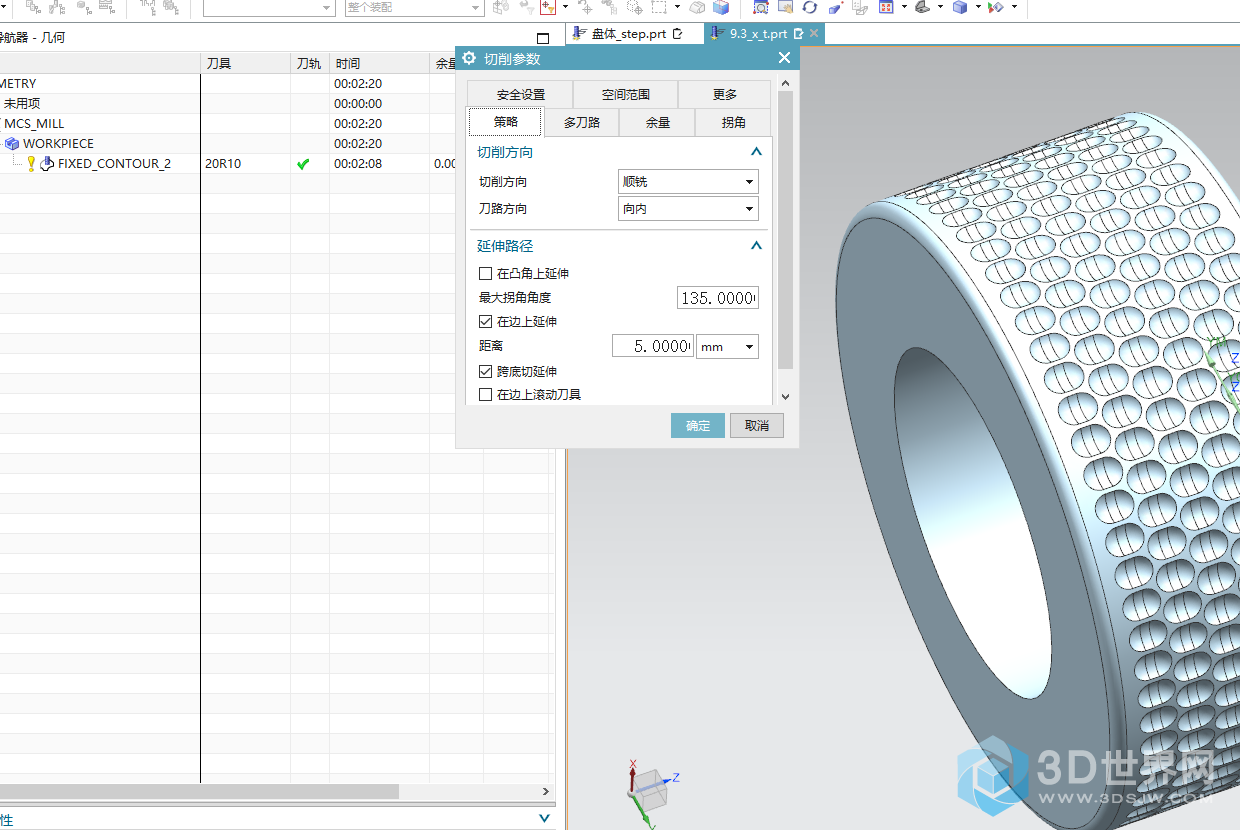
Task: Uncheck 跨底切延伸 checkbox
Action: click(486, 372)
